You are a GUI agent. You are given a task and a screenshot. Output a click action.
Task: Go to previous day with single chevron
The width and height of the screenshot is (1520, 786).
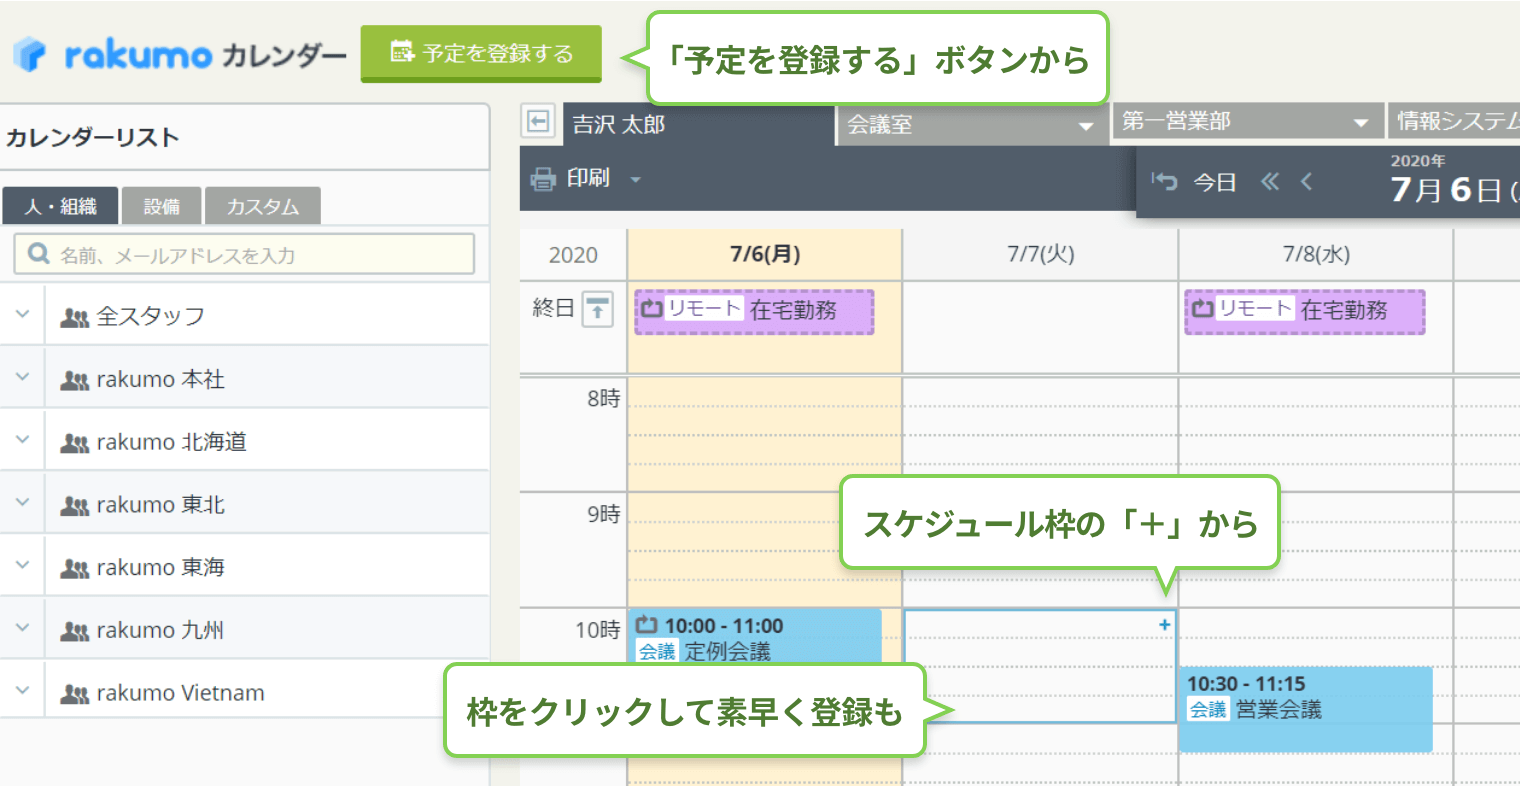click(x=1306, y=181)
